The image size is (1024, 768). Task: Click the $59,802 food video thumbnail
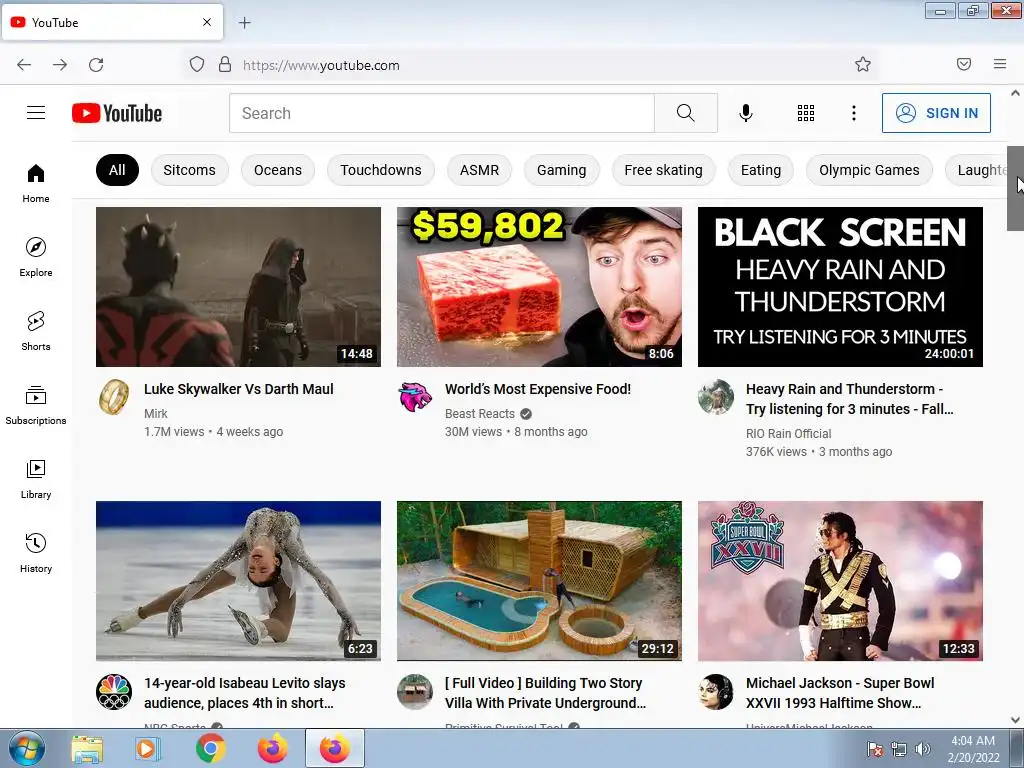(x=539, y=287)
